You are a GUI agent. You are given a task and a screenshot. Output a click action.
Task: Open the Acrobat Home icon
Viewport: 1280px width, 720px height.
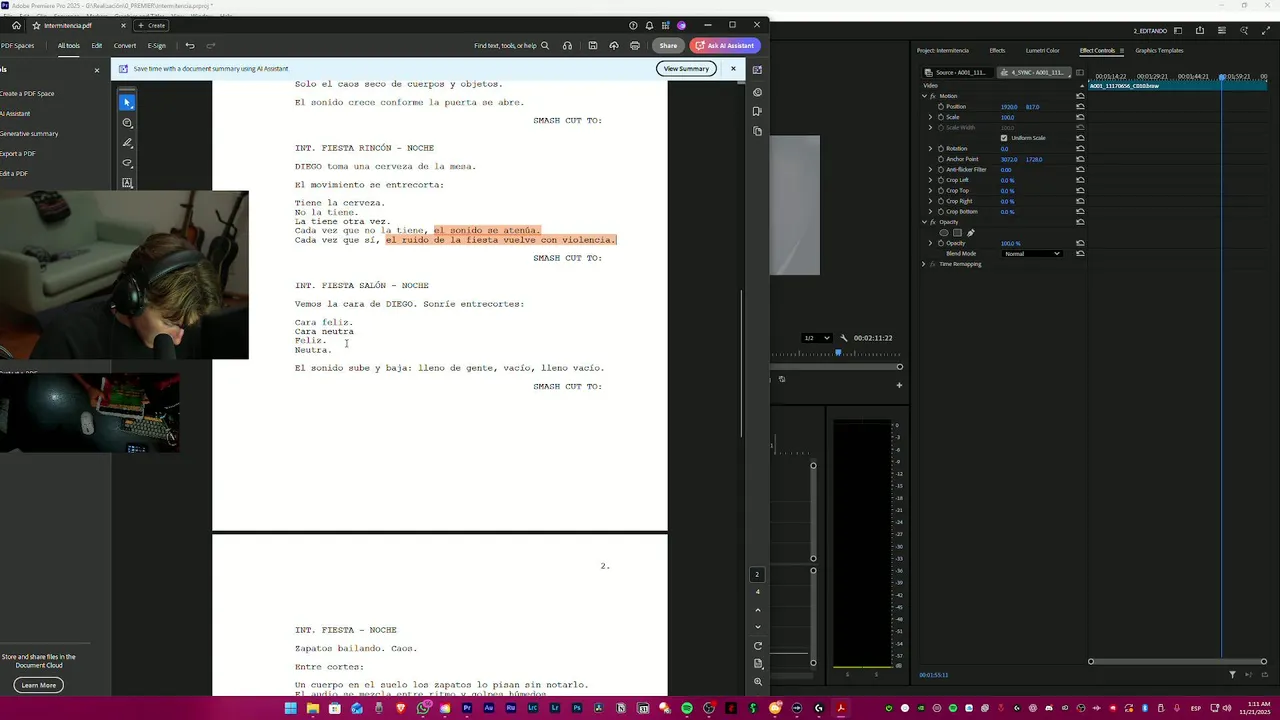(16, 25)
